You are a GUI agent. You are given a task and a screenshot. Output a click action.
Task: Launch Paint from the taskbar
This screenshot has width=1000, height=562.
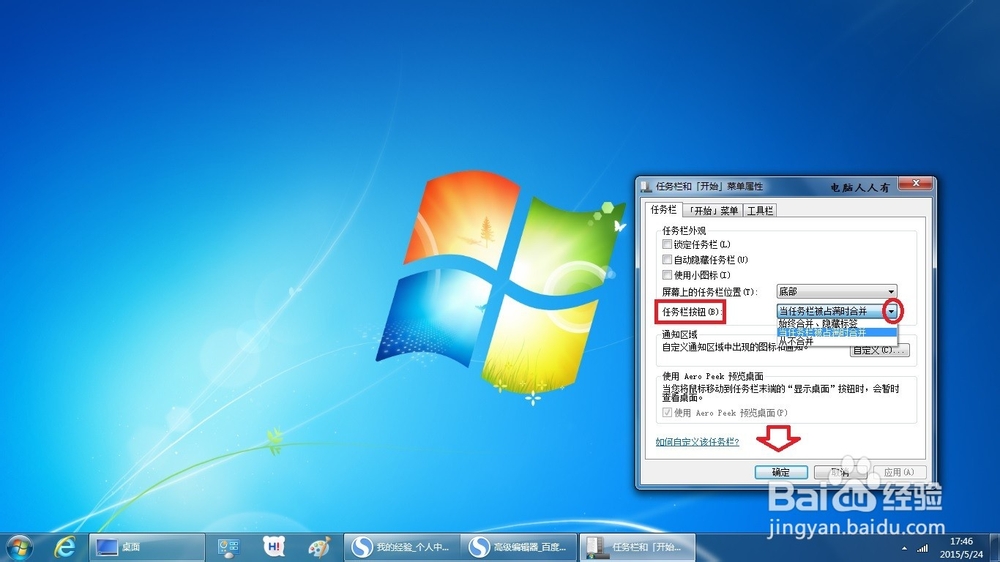[319, 547]
